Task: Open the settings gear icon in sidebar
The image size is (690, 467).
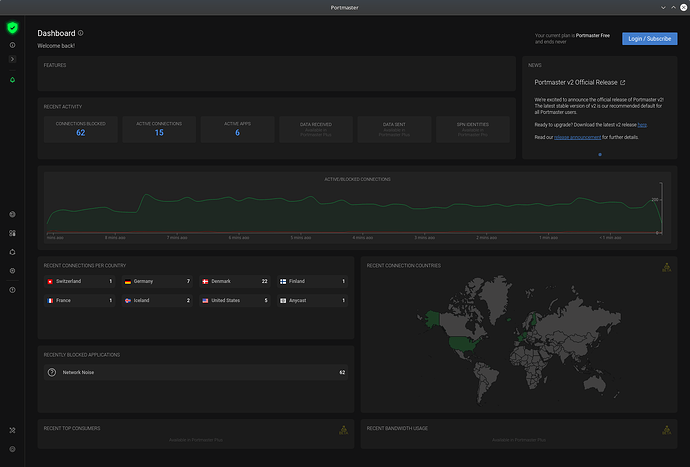Action: tap(12, 271)
